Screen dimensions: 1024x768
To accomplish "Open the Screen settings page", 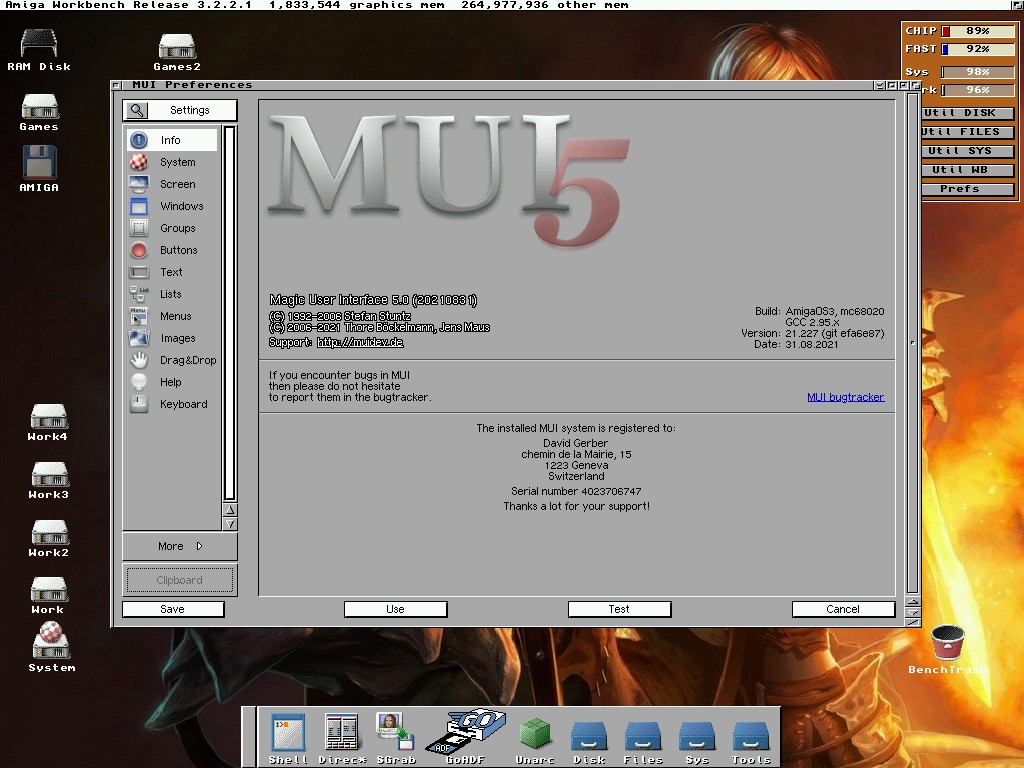I will 172,184.
